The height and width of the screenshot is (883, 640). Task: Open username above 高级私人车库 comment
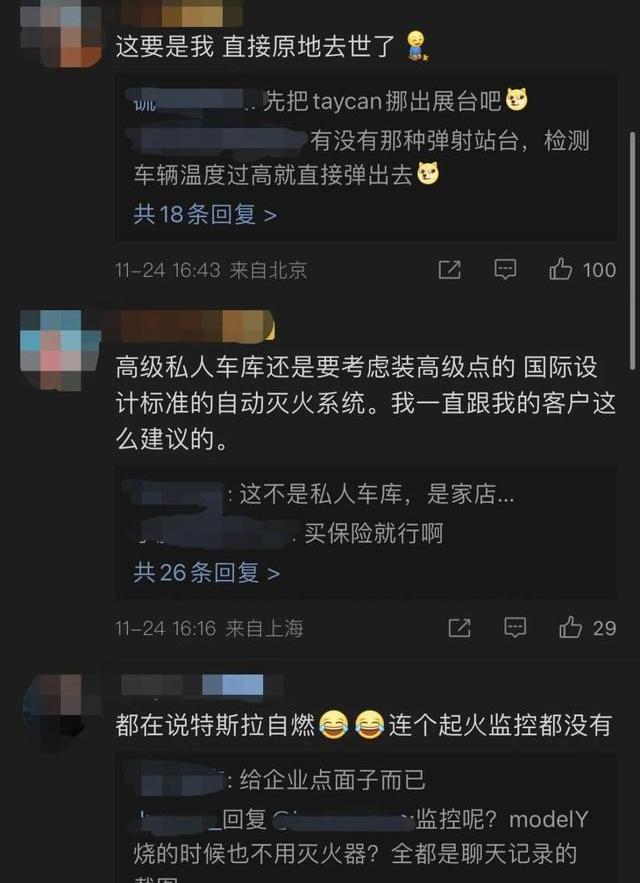point(197,325)
